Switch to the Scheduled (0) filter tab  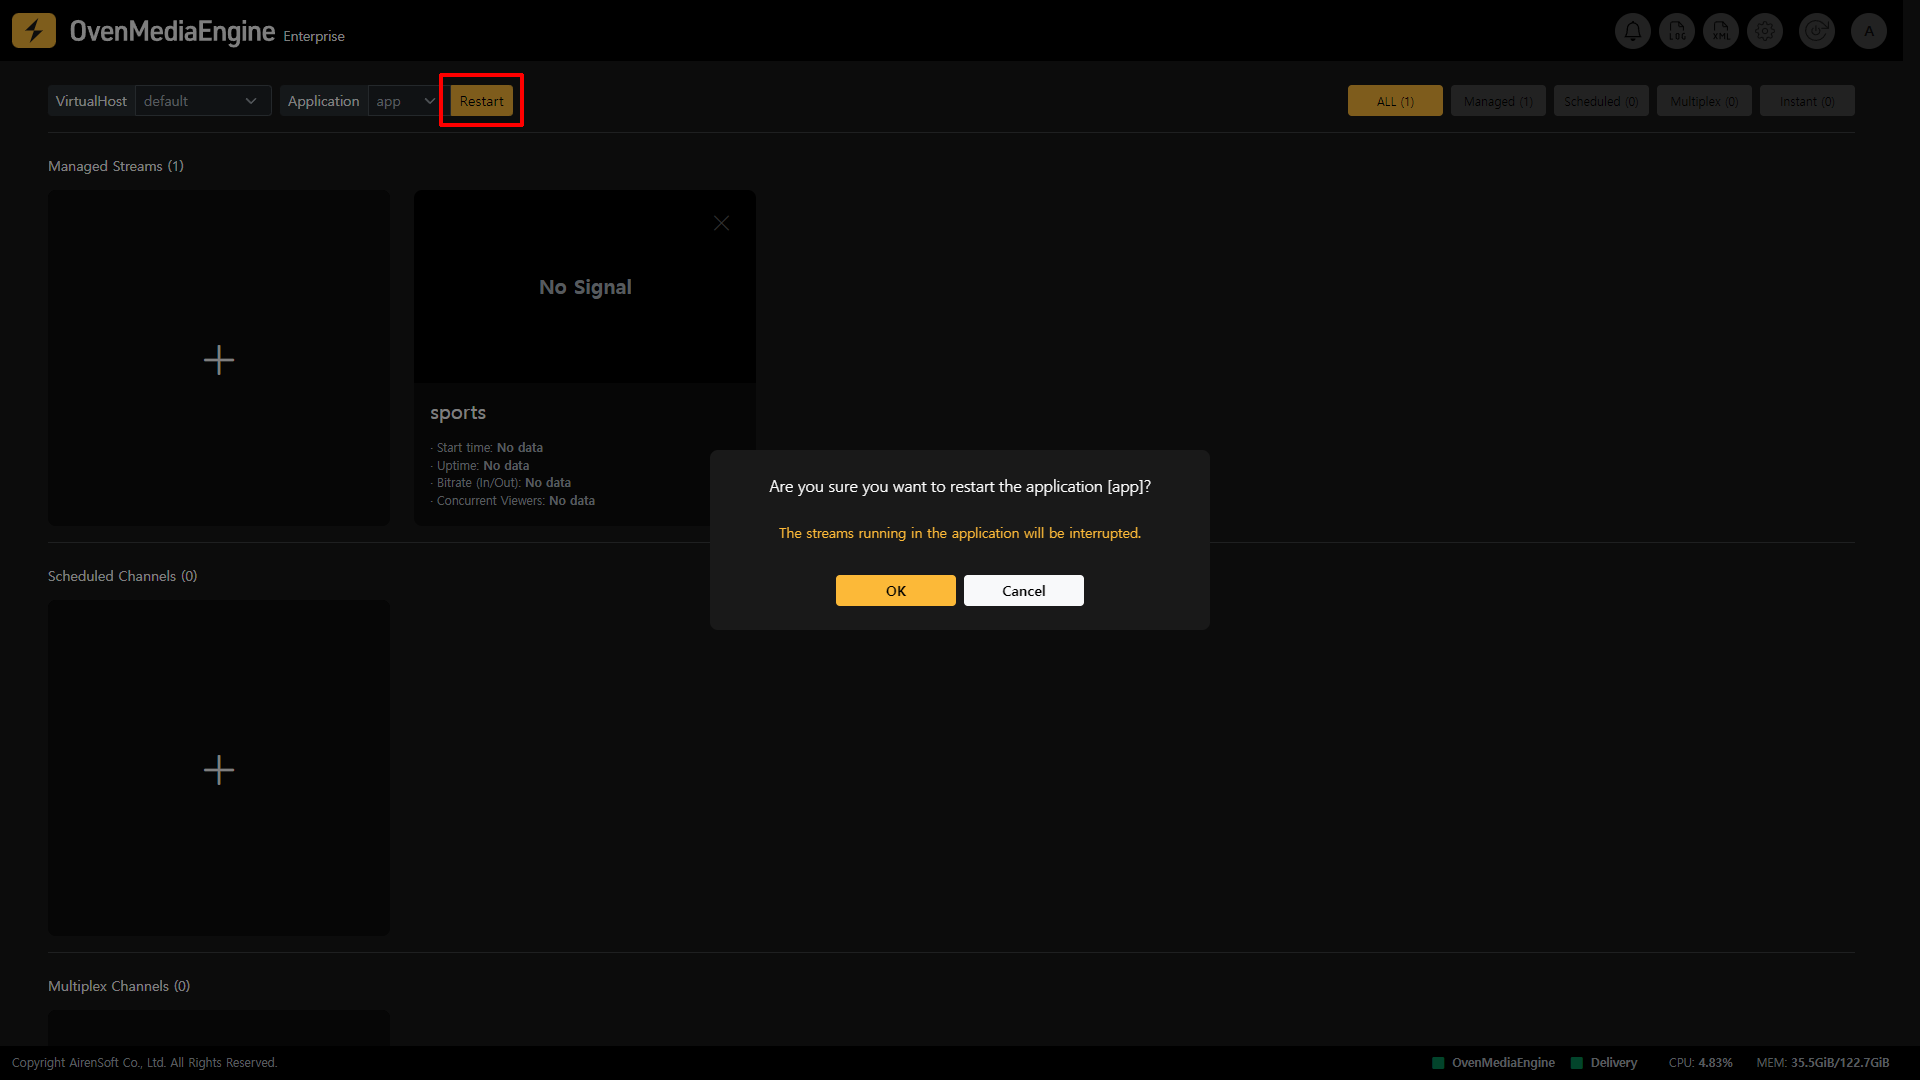pos(1601,101)
